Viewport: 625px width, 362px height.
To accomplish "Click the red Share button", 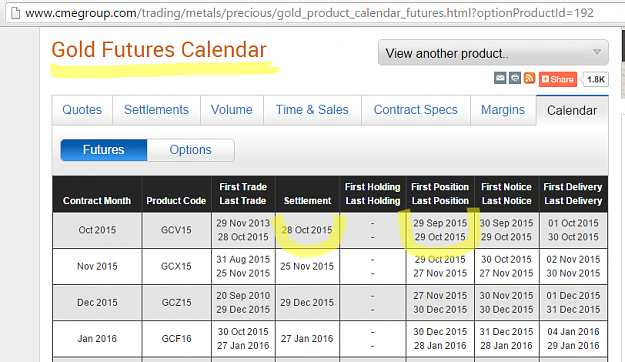I will [x=558, y=79].
